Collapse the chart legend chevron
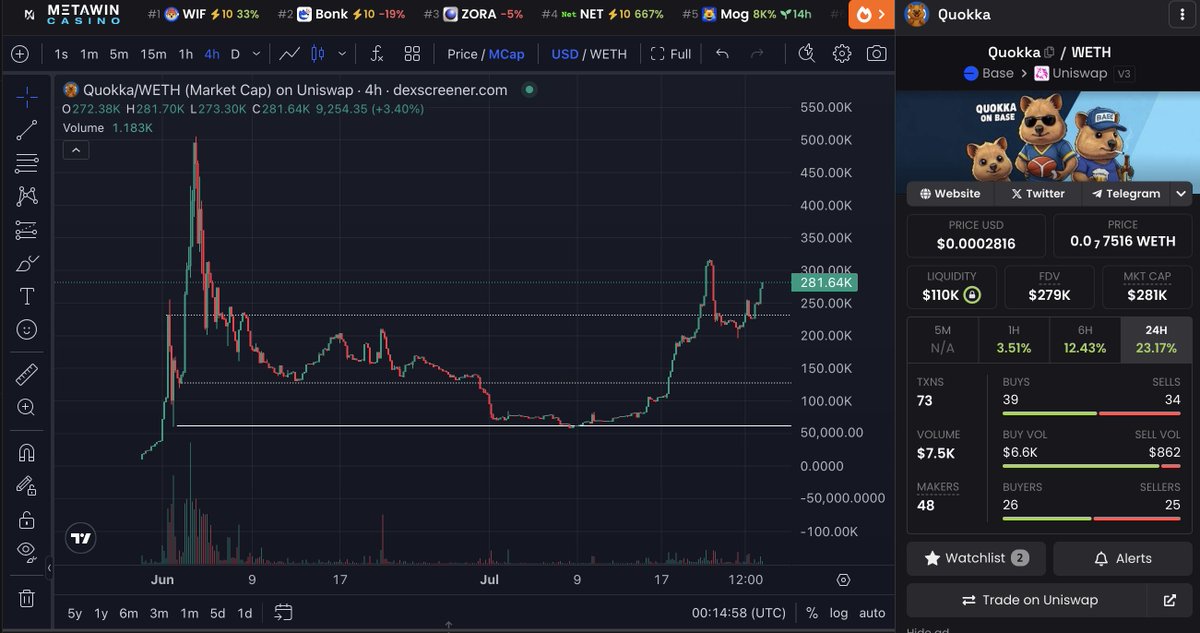The image size is (1200, 633). click(76, 150)
